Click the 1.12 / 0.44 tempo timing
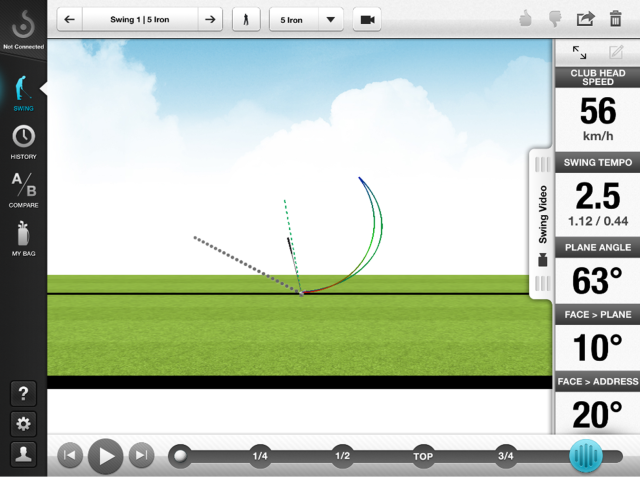Image resolution: width=640 pixels, height=477 pixels. [x=598, y=221]
